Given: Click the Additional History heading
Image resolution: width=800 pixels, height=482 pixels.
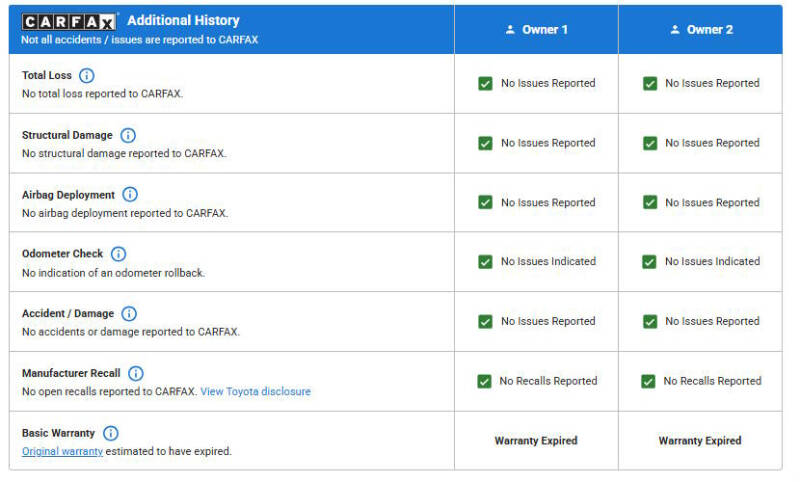Looking at the screenshot, I should 183,20.
